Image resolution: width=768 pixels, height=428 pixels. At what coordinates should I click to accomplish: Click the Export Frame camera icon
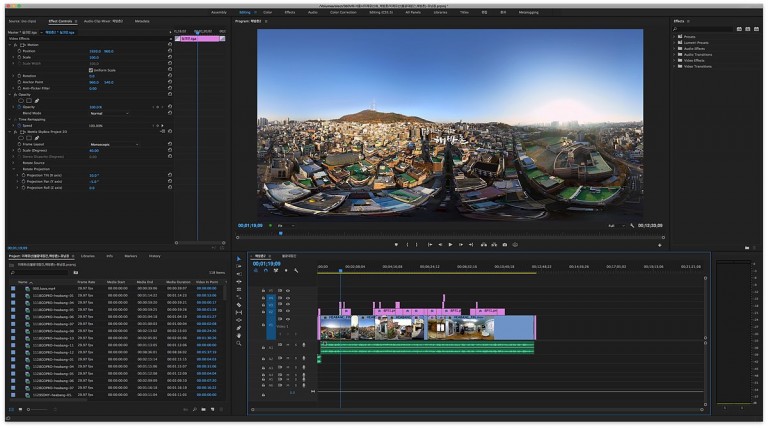pos(504,244)
